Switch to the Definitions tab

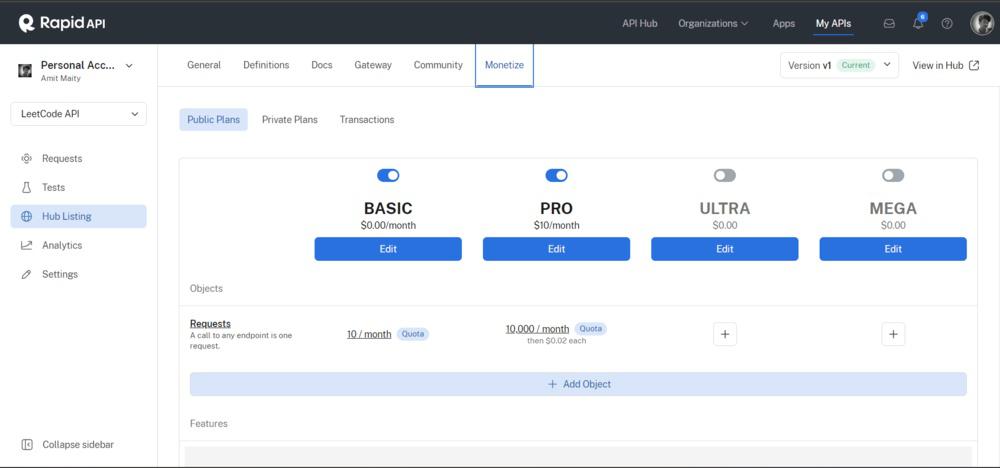(266, 65)
